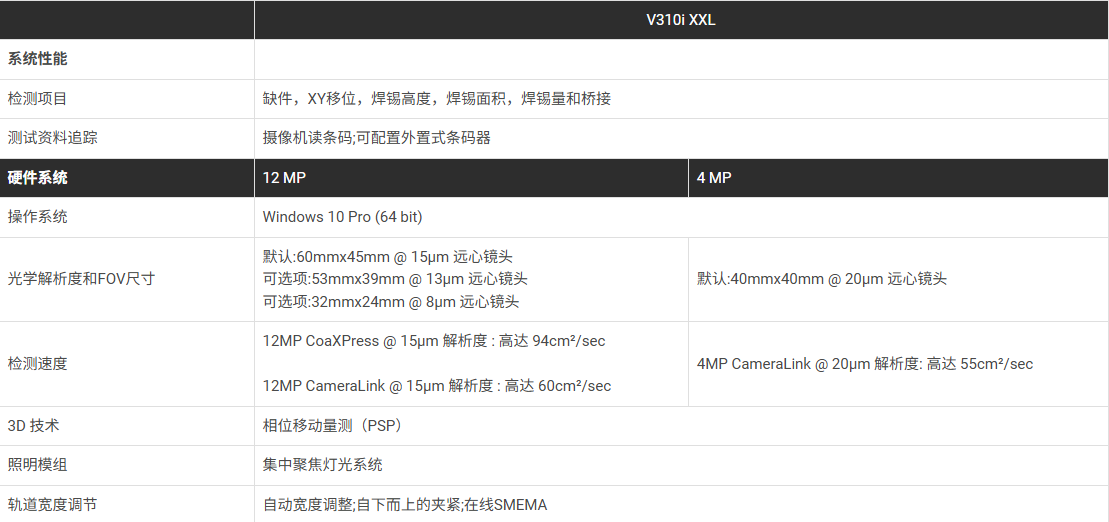
Task: Click the 缺件，XY移位 detection items text
Action: point(436,99)
